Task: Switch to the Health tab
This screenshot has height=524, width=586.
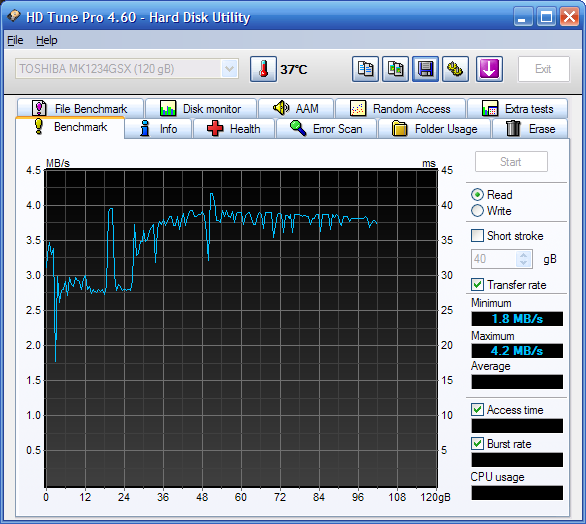Action: [x=234, y=129]
